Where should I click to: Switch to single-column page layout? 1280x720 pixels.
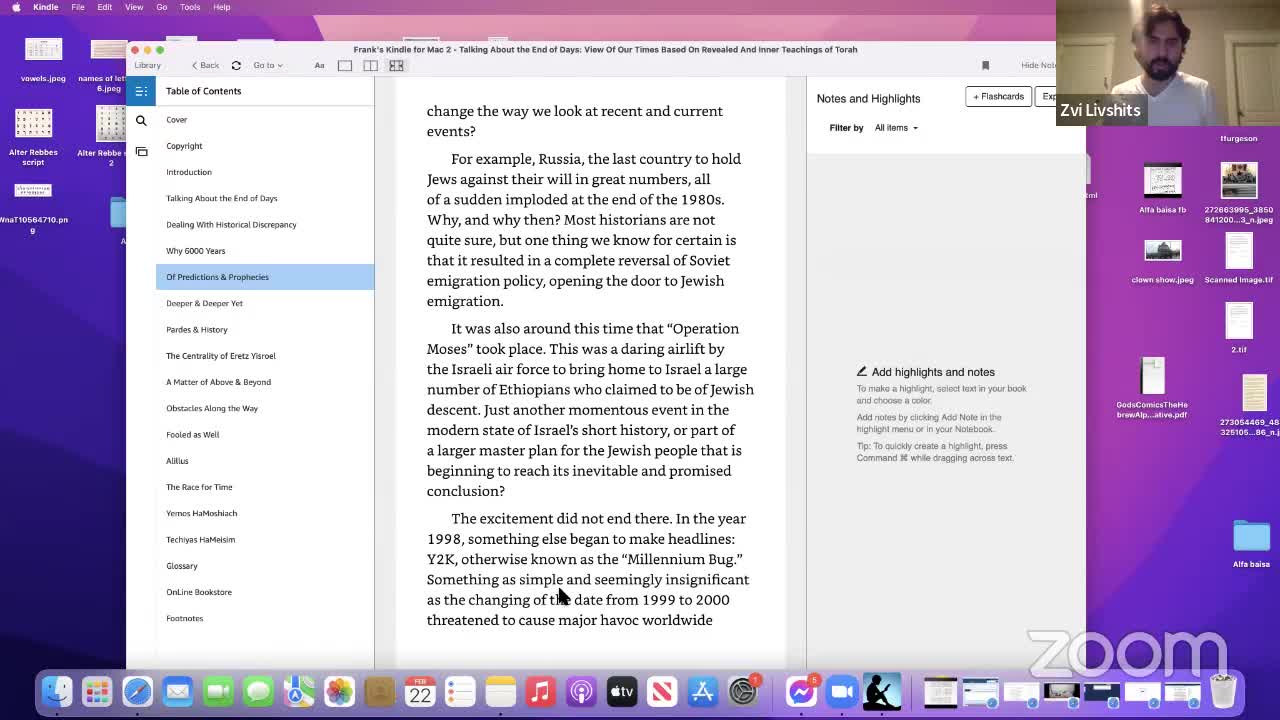pyautogui.click(x=345, y=66)
